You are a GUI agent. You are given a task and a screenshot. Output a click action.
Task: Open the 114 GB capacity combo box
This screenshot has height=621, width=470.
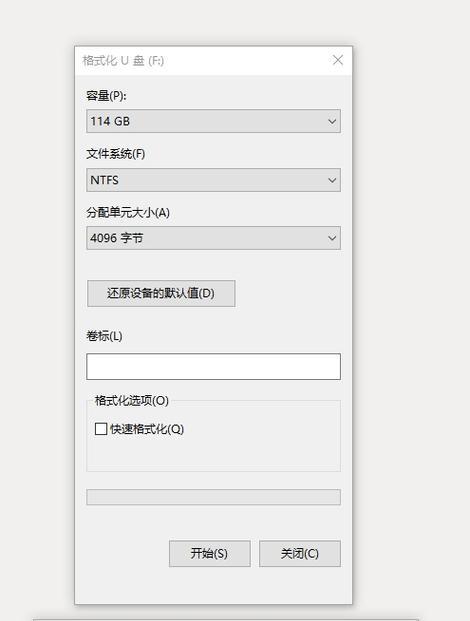213,121
